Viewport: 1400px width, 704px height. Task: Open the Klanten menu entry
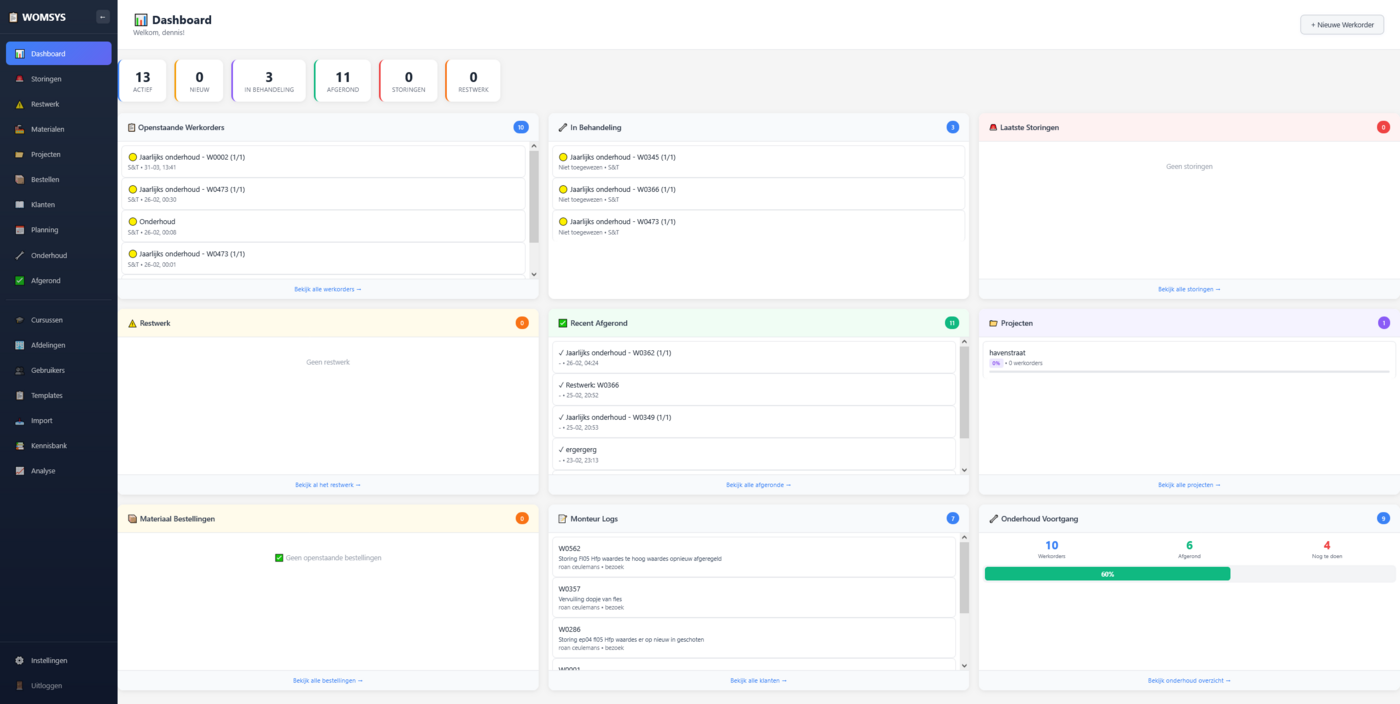point(44,204)
